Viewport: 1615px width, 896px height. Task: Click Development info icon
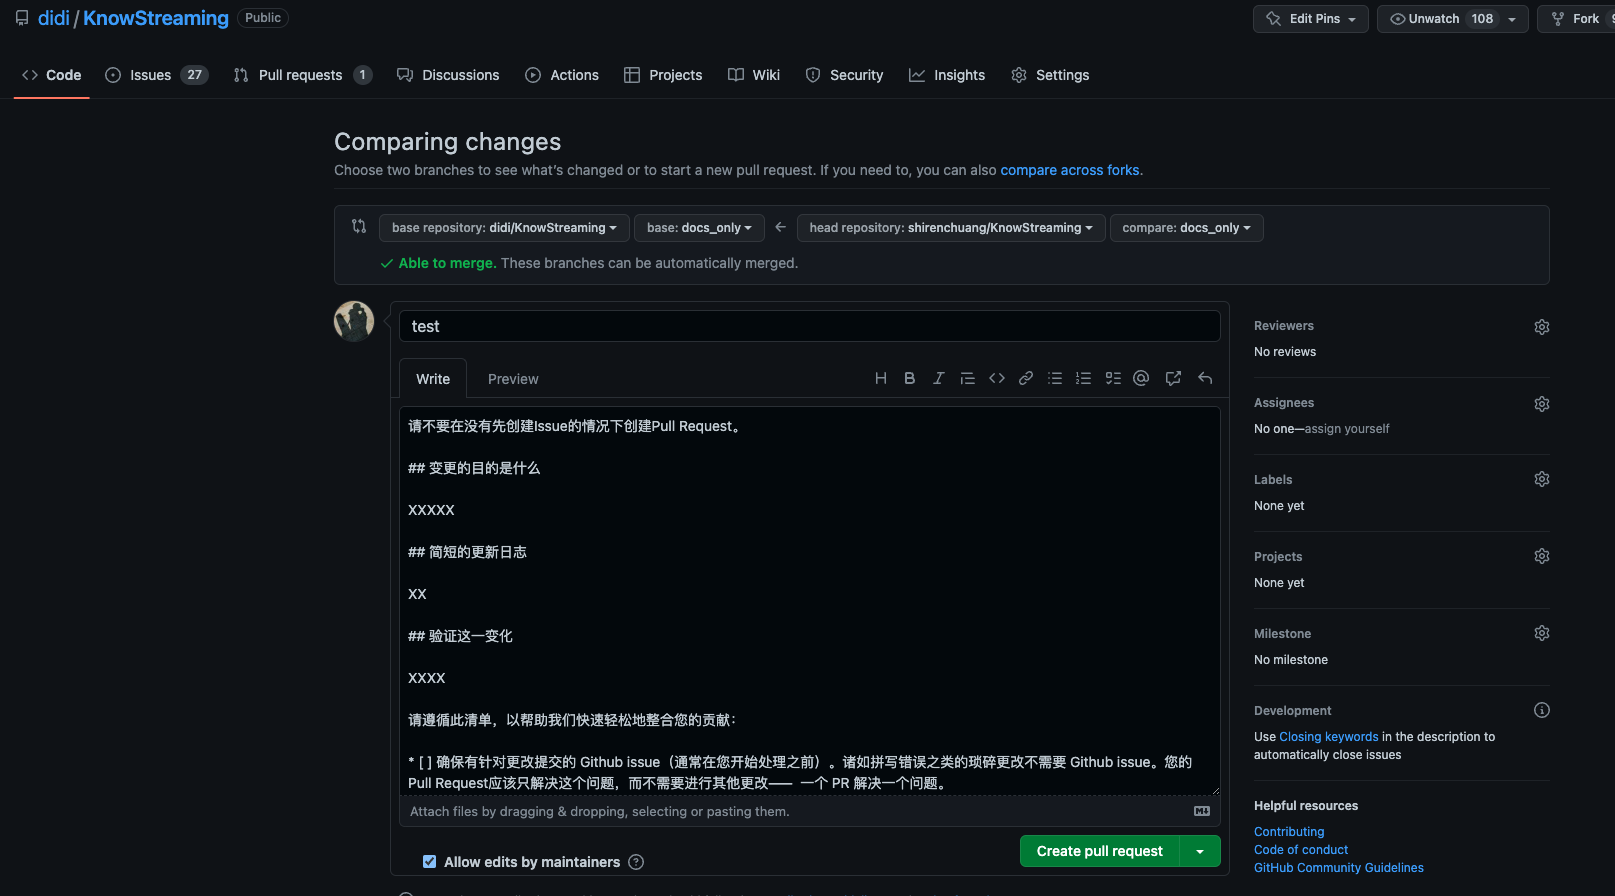1542,710
